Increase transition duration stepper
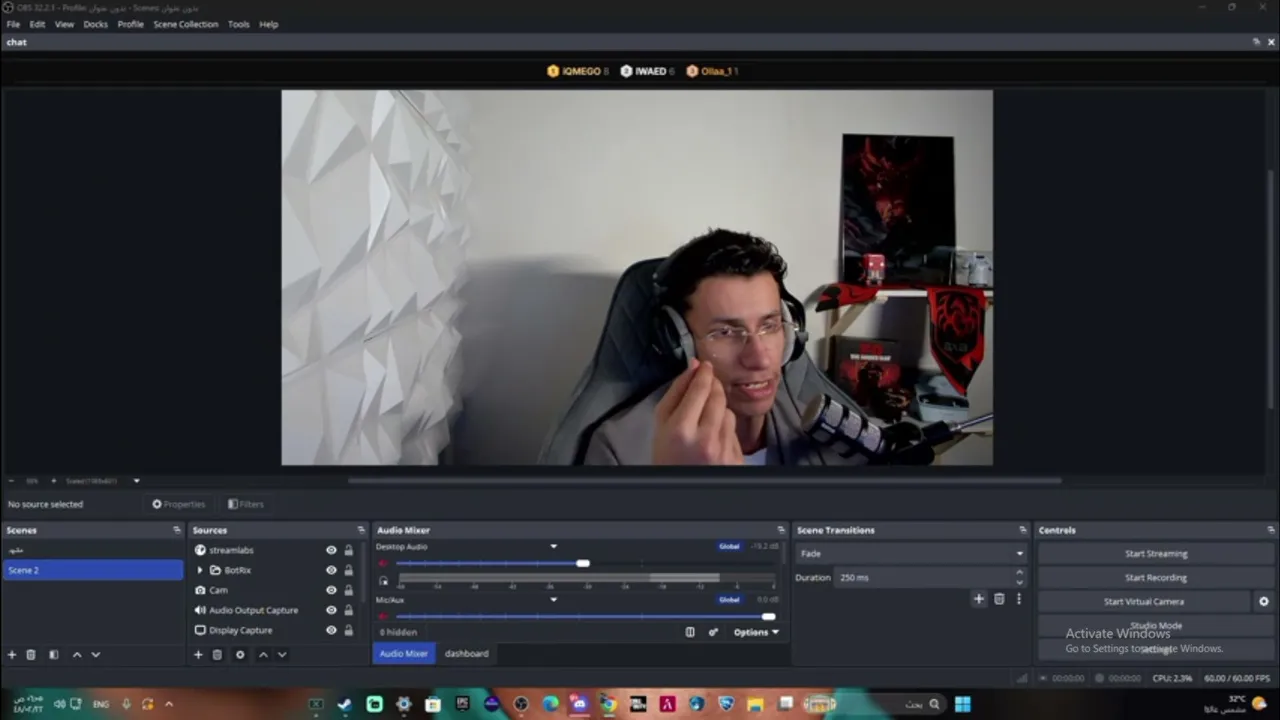This screenshot has width=1280, height=720. pyautogui.click(x=1019, y=573)
